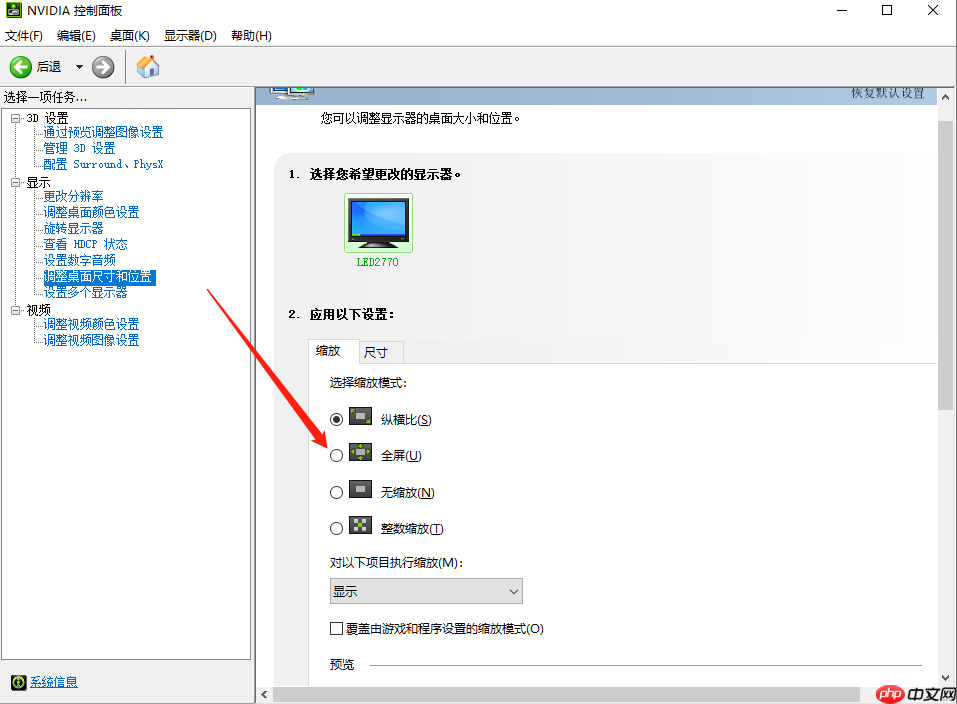
Task: Click the horizontal scrollbar left arrow
Action: pyautogui.click(x=264, y=694)
